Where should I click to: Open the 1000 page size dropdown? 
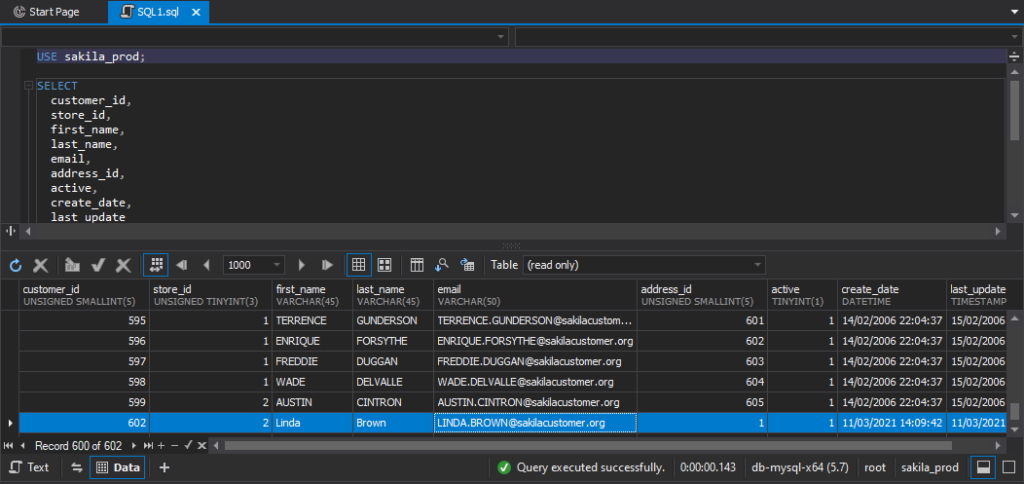click(x=276, y=265)
